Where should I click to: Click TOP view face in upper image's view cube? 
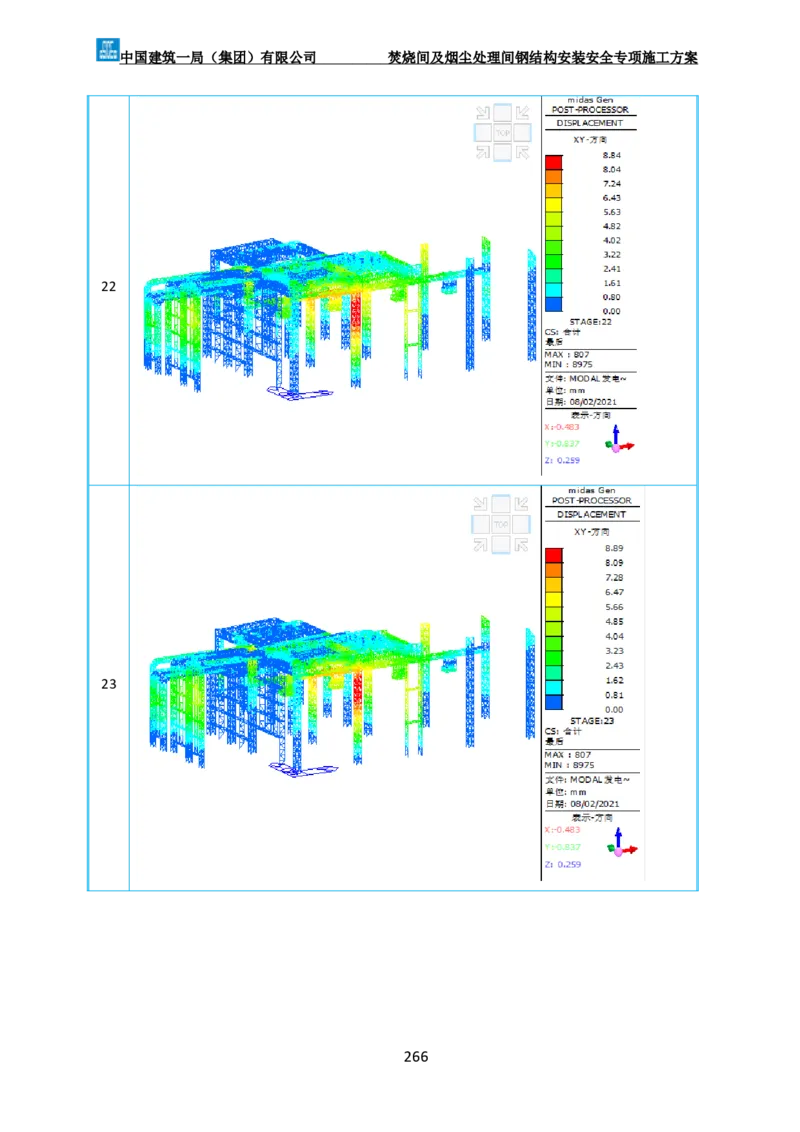coord(502,132)
